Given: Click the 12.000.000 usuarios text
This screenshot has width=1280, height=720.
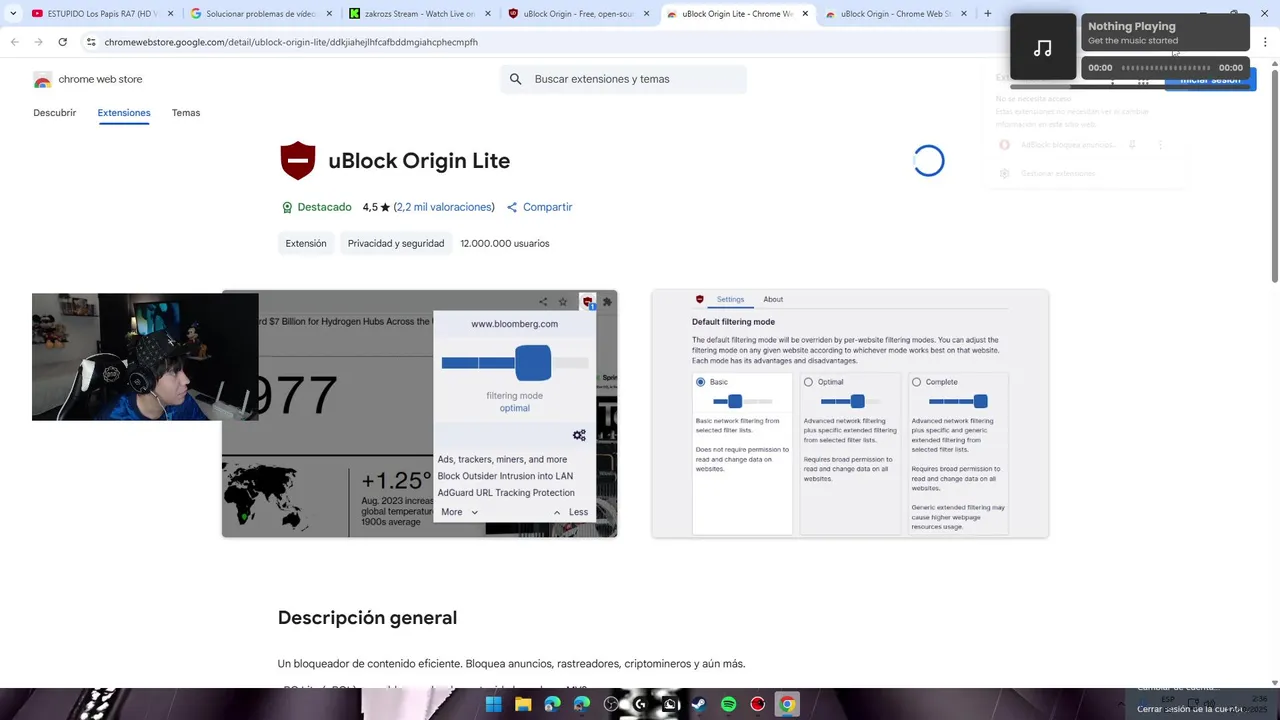Looking at the screenshot, I should click(x=505, y=243).
